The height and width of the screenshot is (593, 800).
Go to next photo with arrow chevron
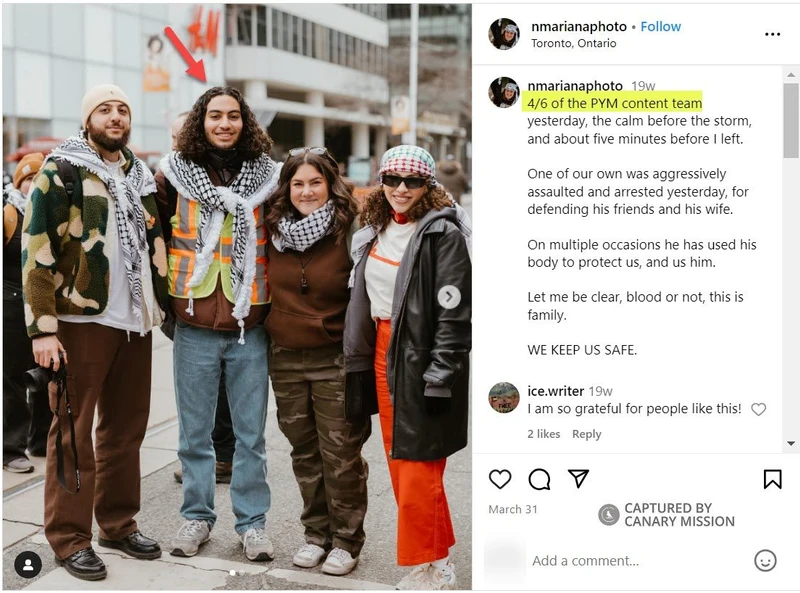[x=449, y=296]
